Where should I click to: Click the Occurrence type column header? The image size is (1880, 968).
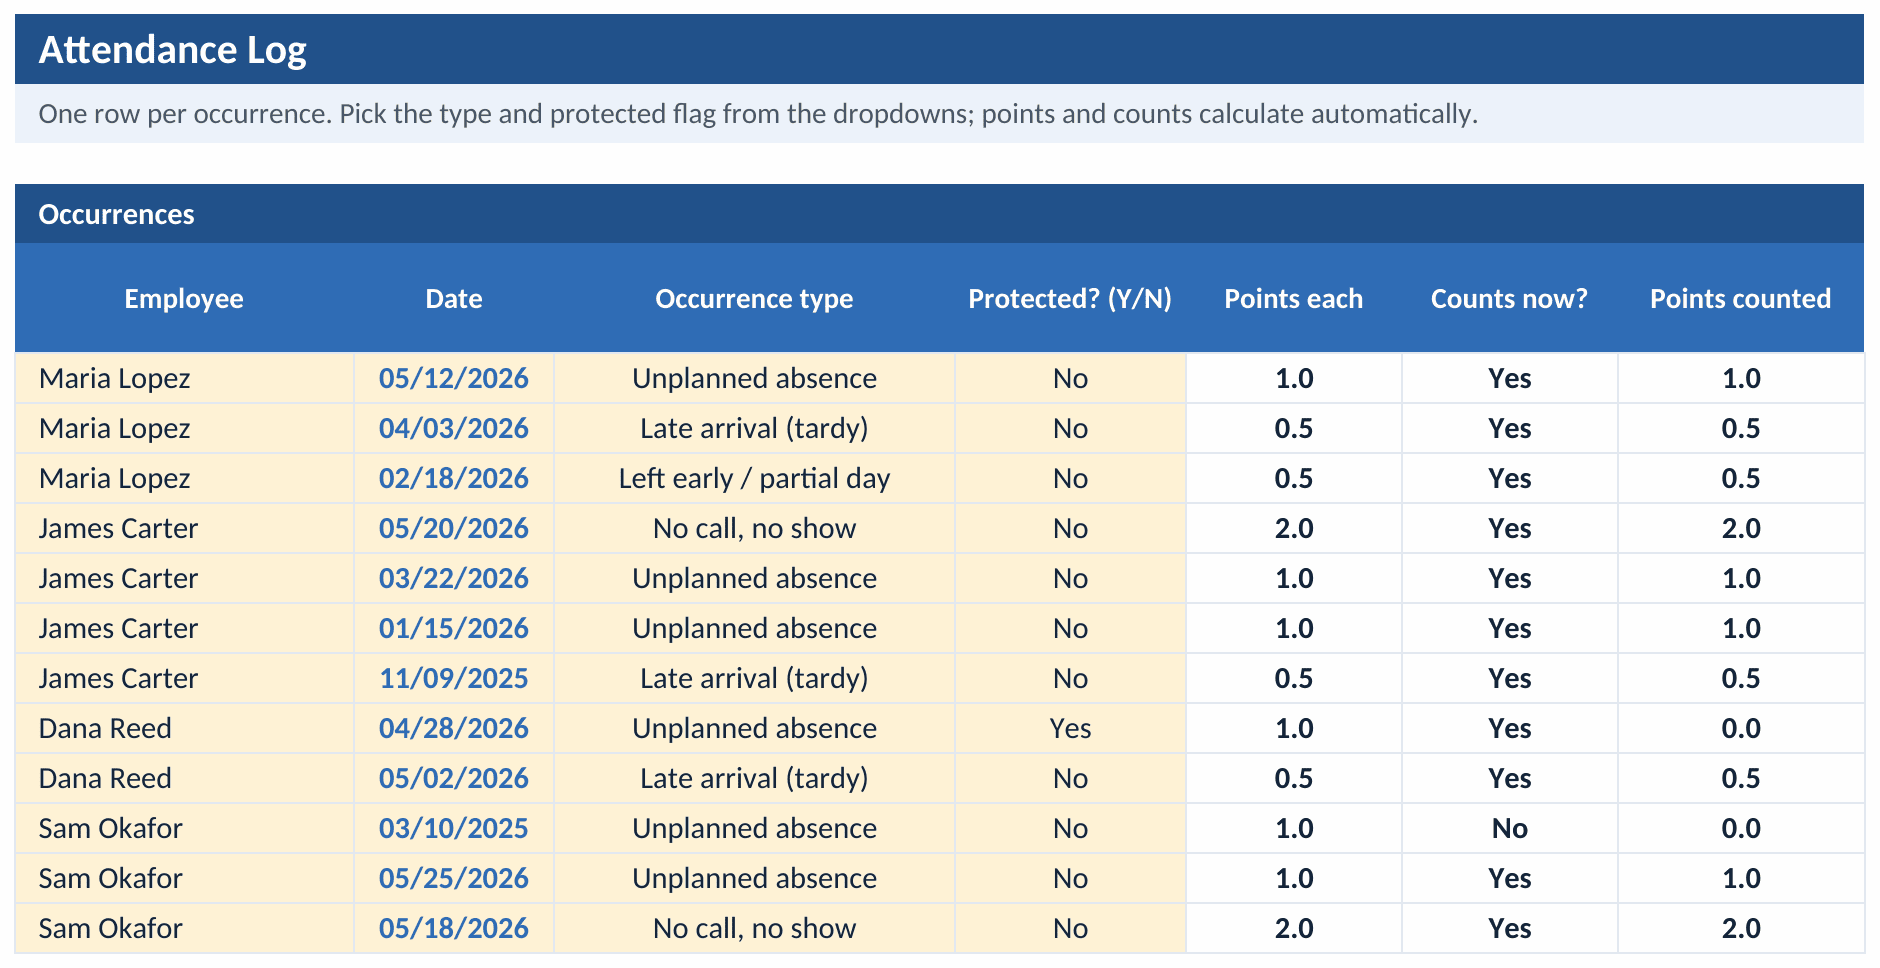(x=754, y=298)
